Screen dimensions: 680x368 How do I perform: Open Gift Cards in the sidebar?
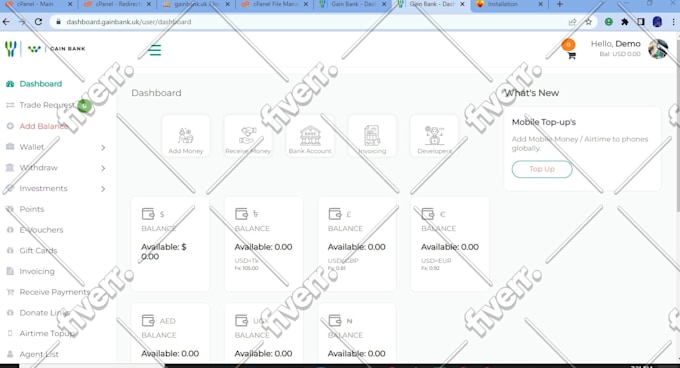pos(38,251)
